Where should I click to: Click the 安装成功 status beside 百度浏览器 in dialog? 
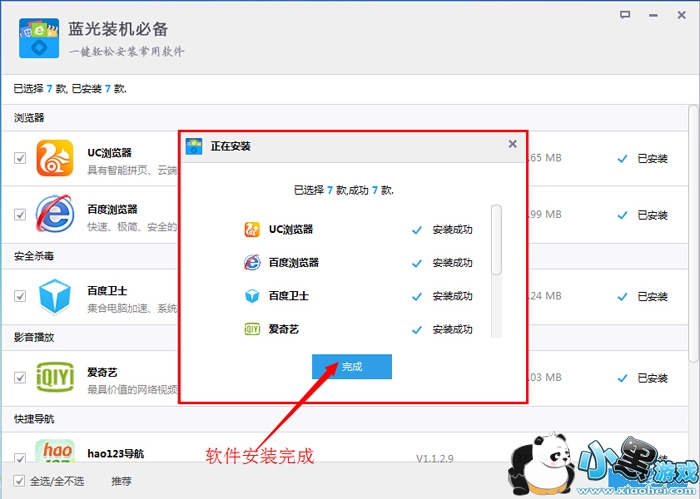click(452, 263)
